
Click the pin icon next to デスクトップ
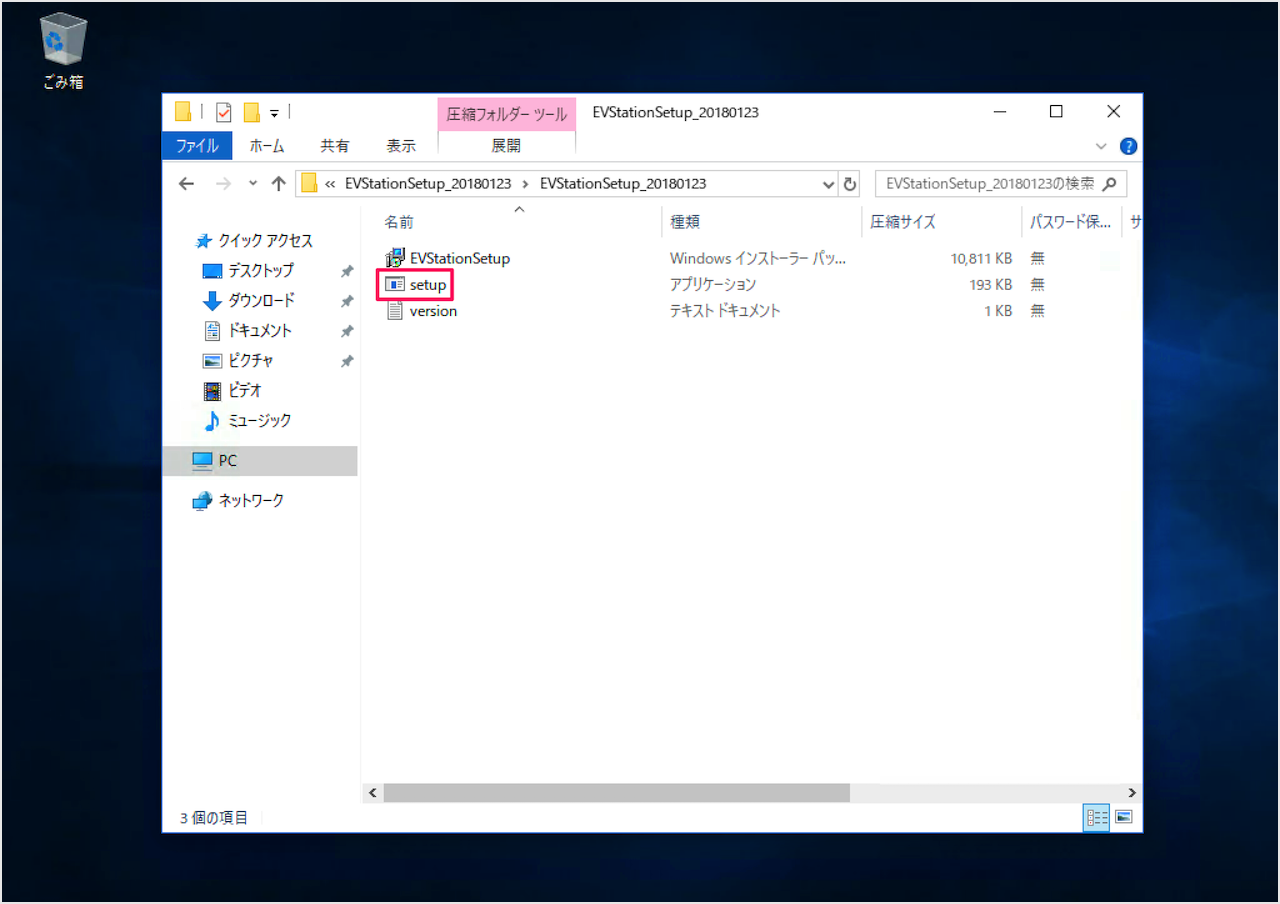[x=347, y=271]
